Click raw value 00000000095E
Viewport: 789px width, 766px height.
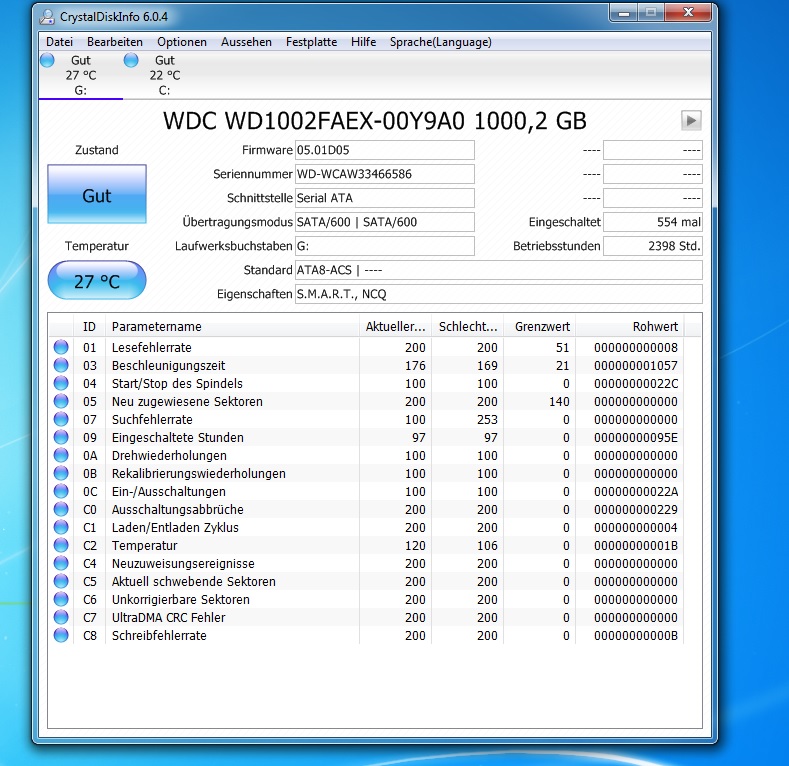(636, 437)
